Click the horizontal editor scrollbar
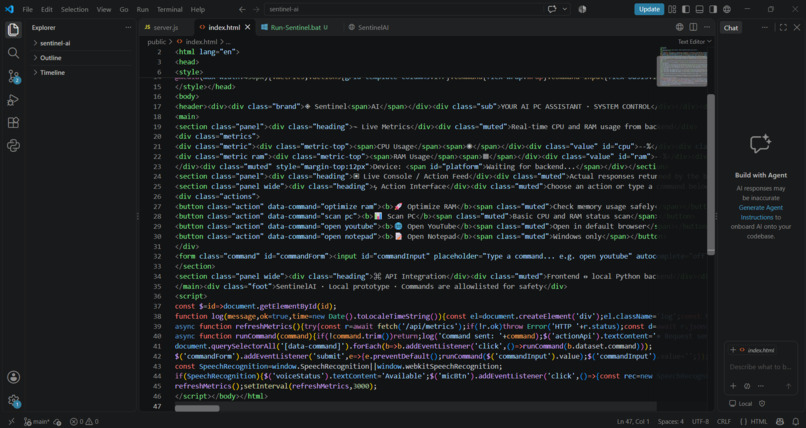 [x=197, y=408]
